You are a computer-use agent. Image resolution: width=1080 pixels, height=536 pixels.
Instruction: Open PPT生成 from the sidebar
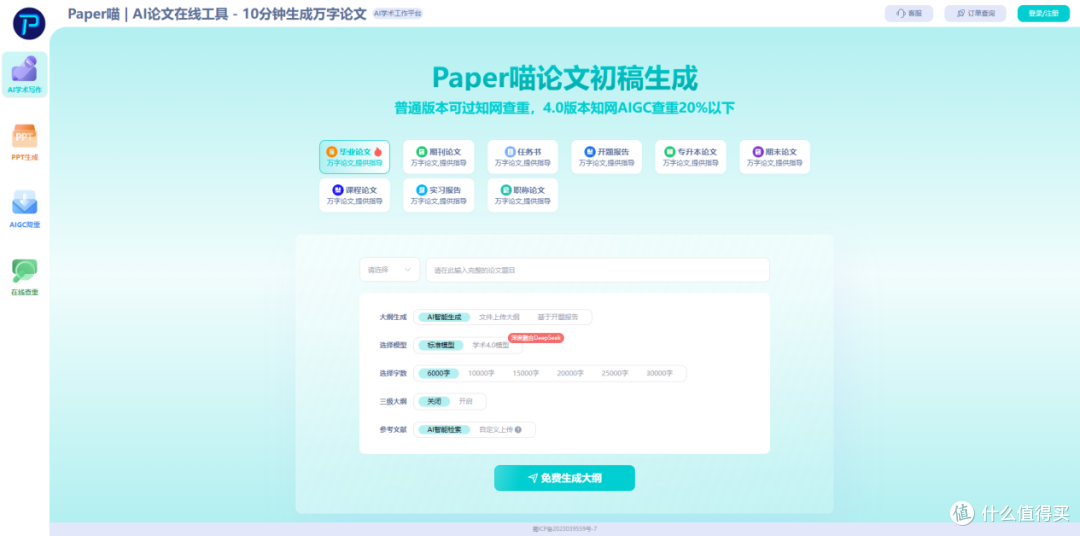pos(25,142)
